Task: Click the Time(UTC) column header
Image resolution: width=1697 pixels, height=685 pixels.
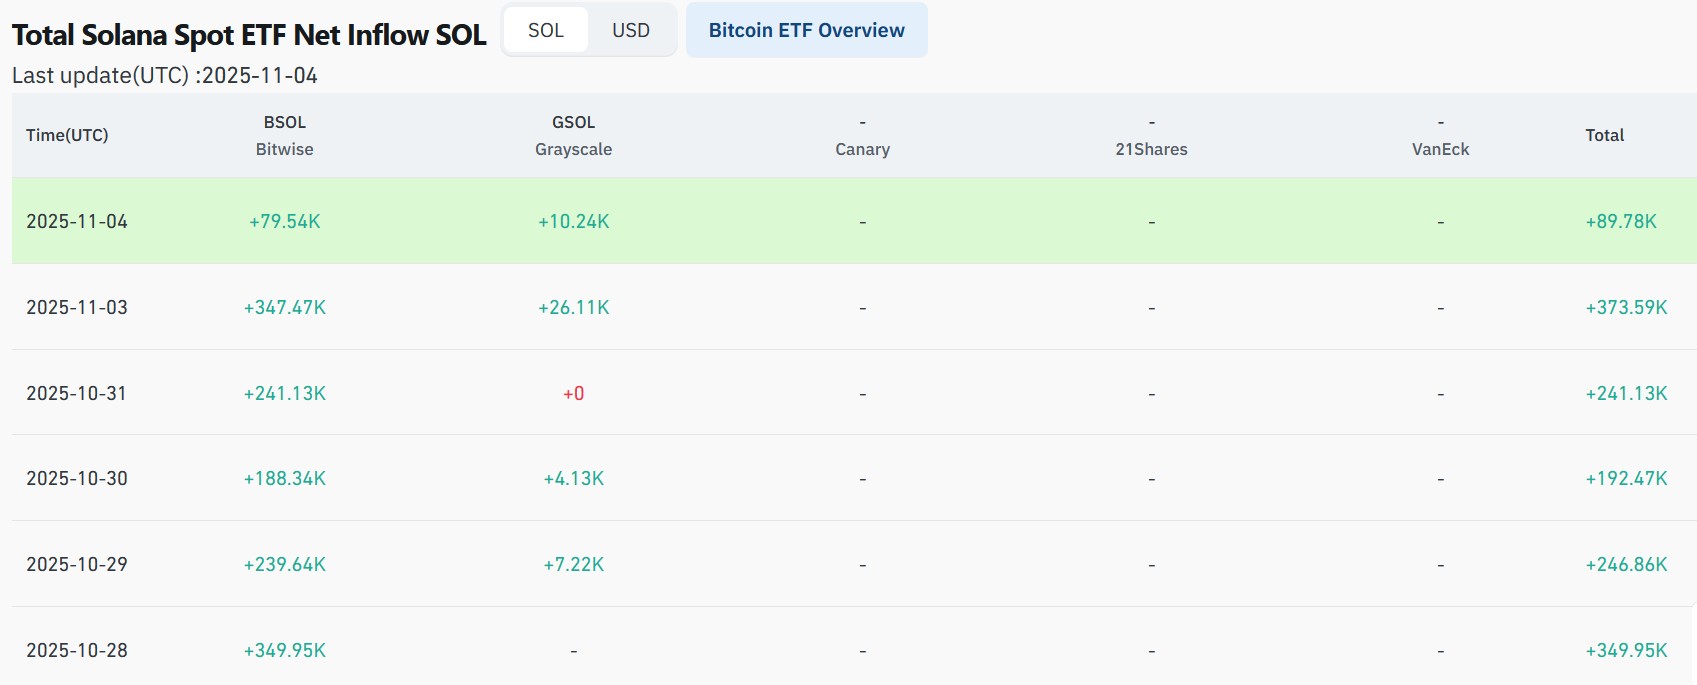Action: click(x=67, y=135)
